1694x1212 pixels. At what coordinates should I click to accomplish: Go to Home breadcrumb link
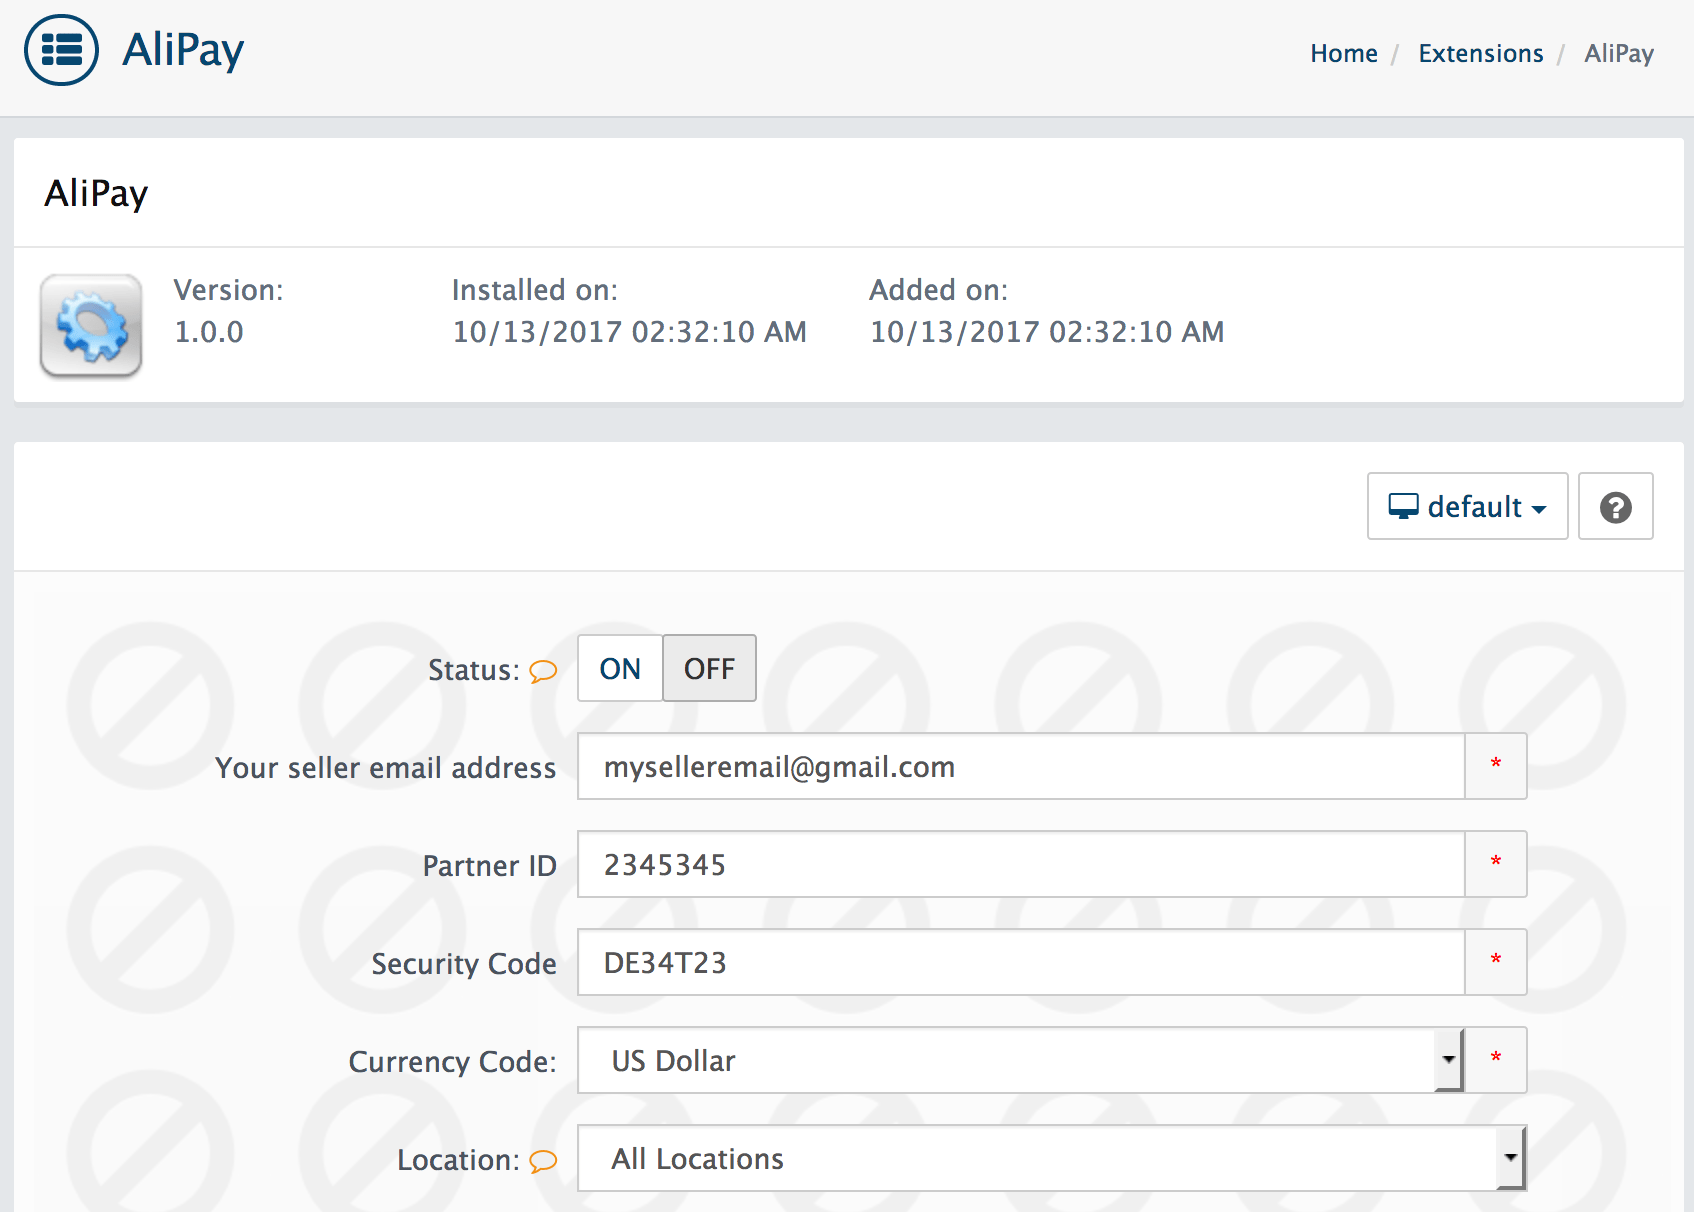click(1343, 53)
